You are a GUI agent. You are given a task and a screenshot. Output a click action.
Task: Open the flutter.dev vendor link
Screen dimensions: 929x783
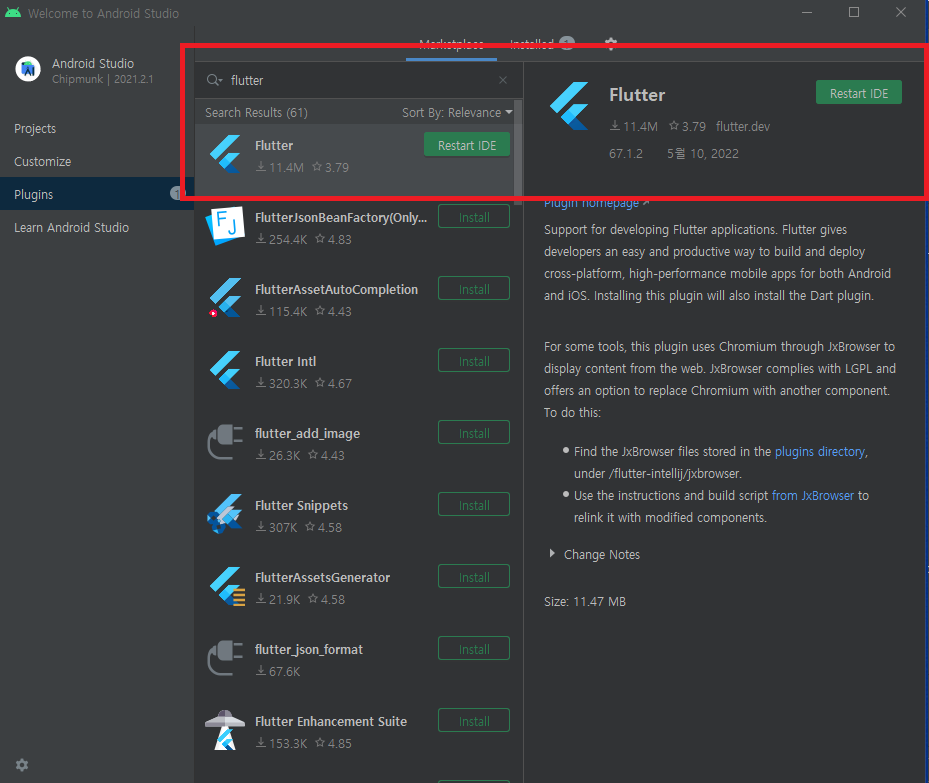(742, 126)
